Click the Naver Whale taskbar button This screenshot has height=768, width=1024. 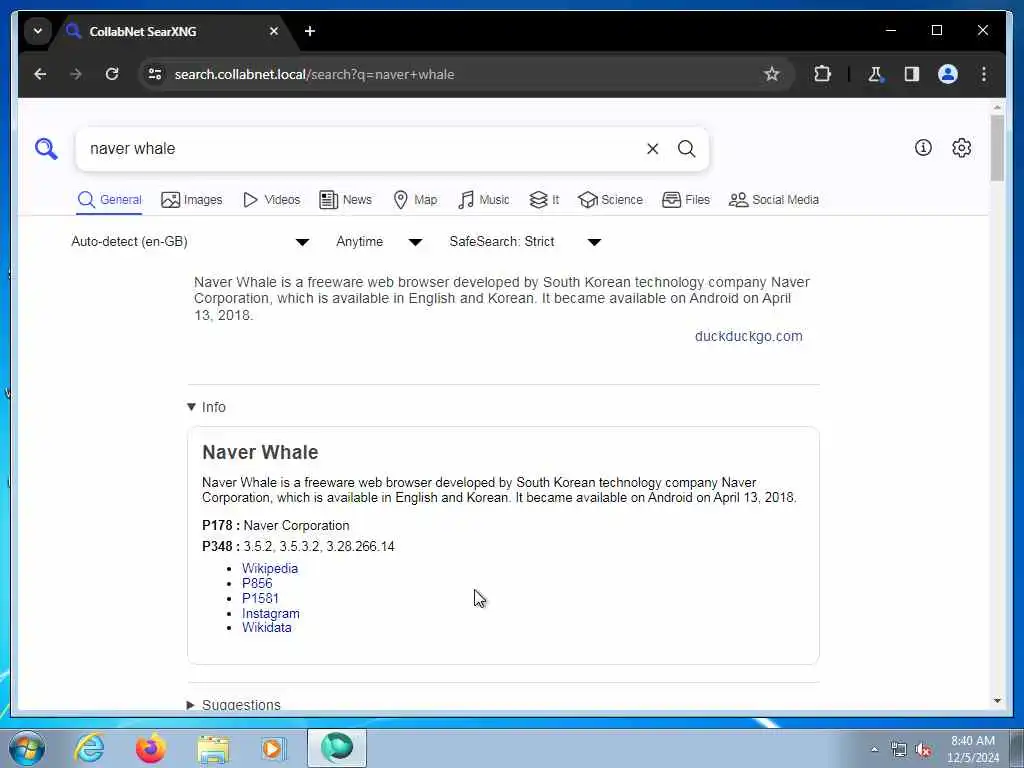click(x=337, y=748)
